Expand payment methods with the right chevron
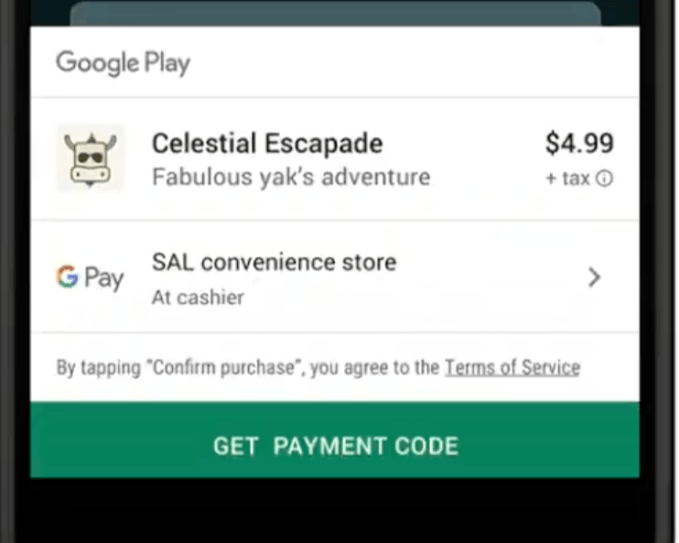The width and height of the screenshot is (679, 543). [595, 277]
